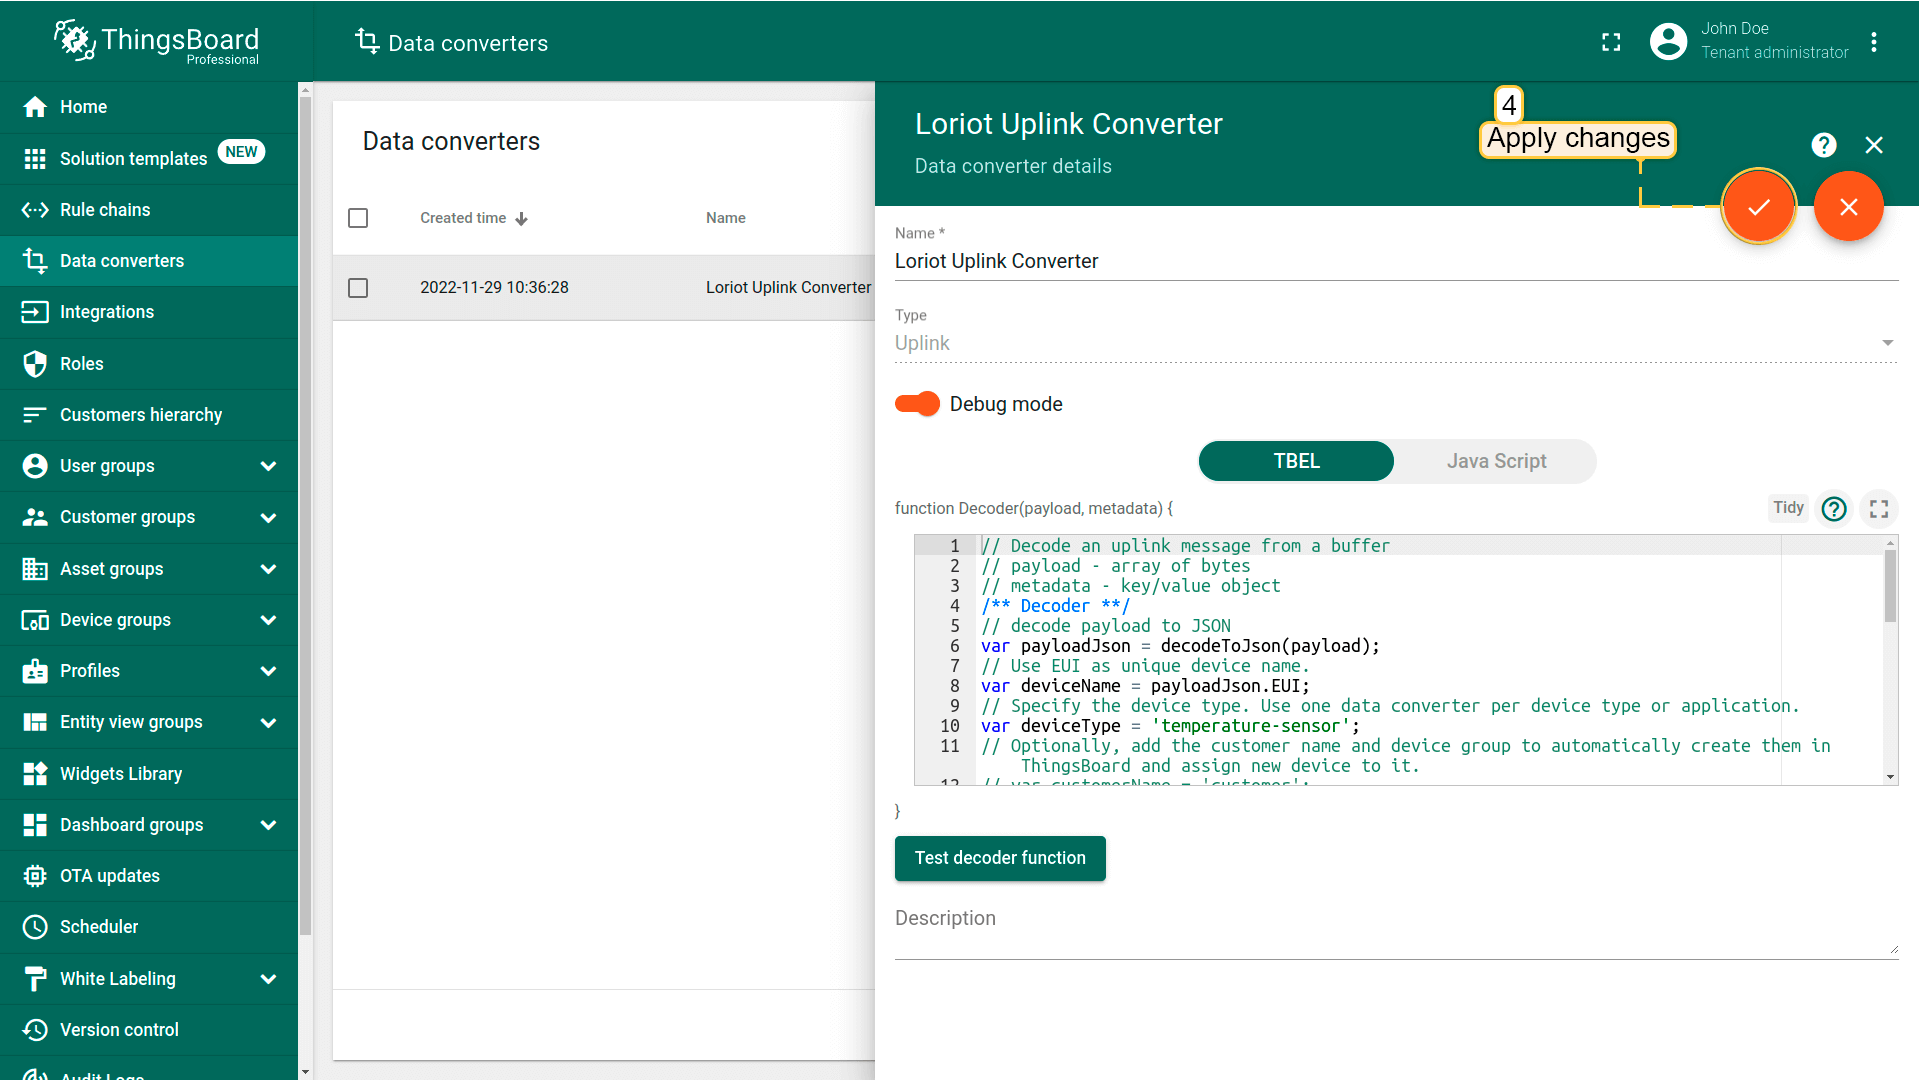Close the converter details panel
1920x1080 pixels.
point(1874,145)
